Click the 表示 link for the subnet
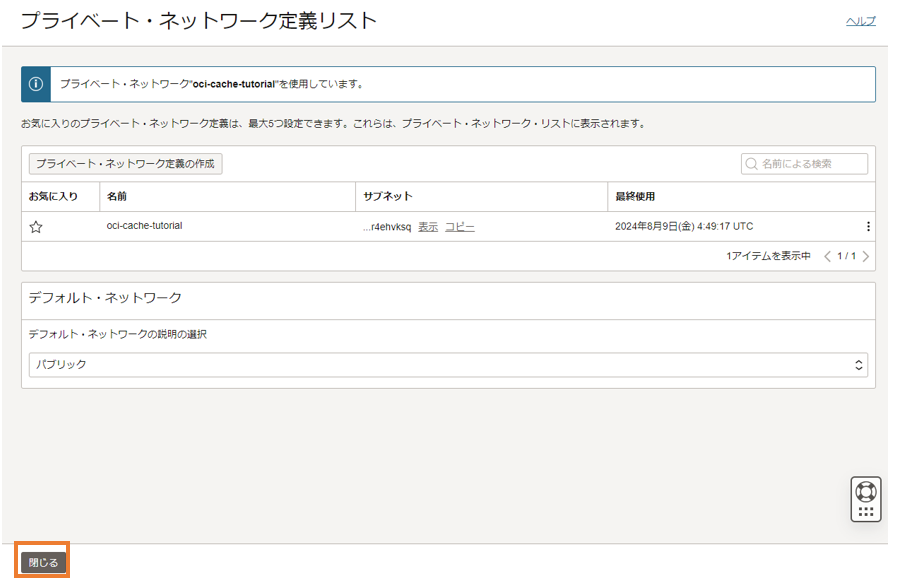 coord(428,227)
